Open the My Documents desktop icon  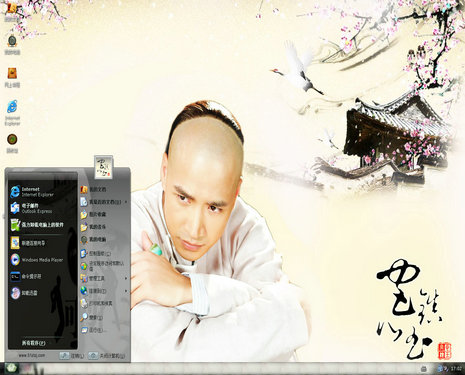tap(12, 12)
